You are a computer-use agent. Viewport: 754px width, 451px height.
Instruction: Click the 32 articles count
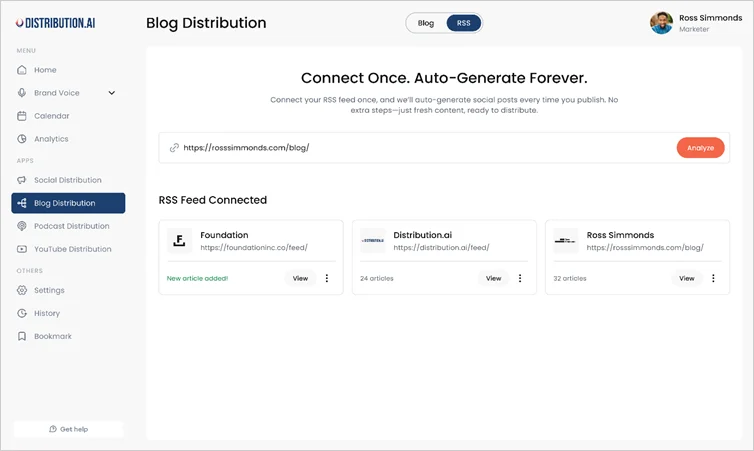click(570, 278)
